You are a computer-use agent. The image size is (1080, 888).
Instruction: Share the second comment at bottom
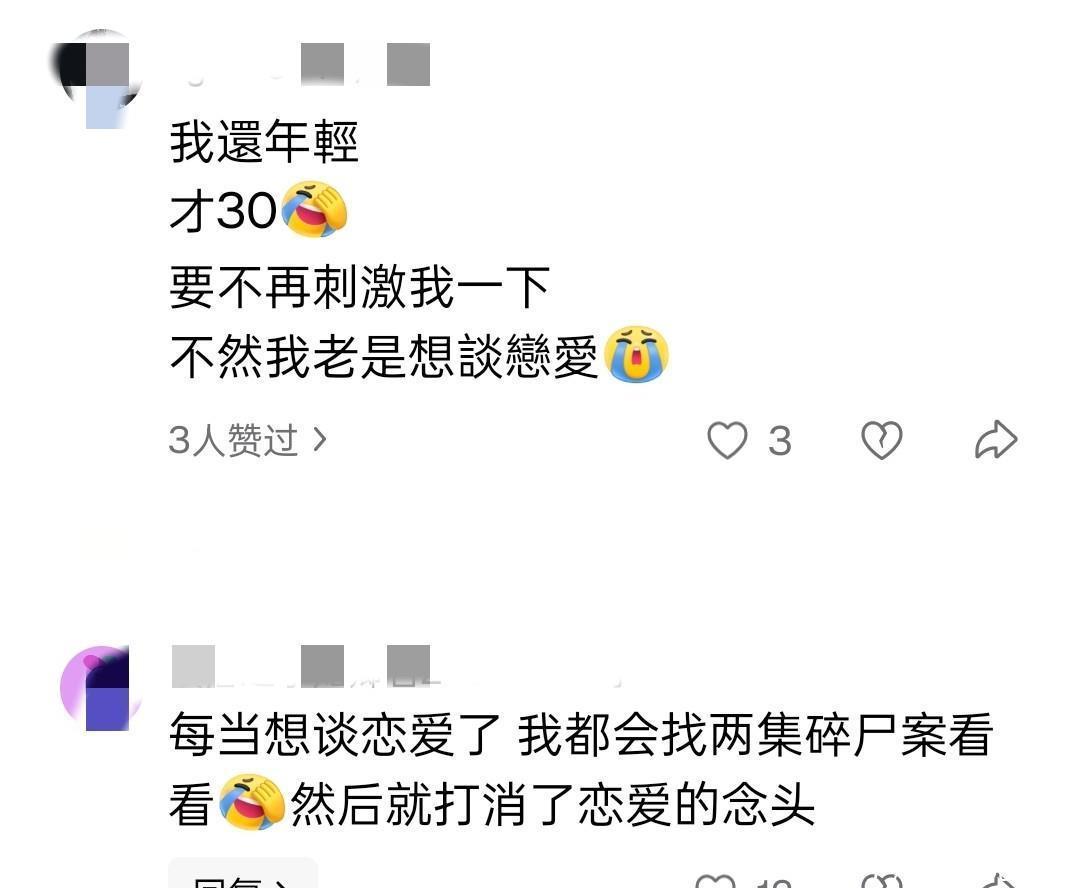(x=997, y=881)
